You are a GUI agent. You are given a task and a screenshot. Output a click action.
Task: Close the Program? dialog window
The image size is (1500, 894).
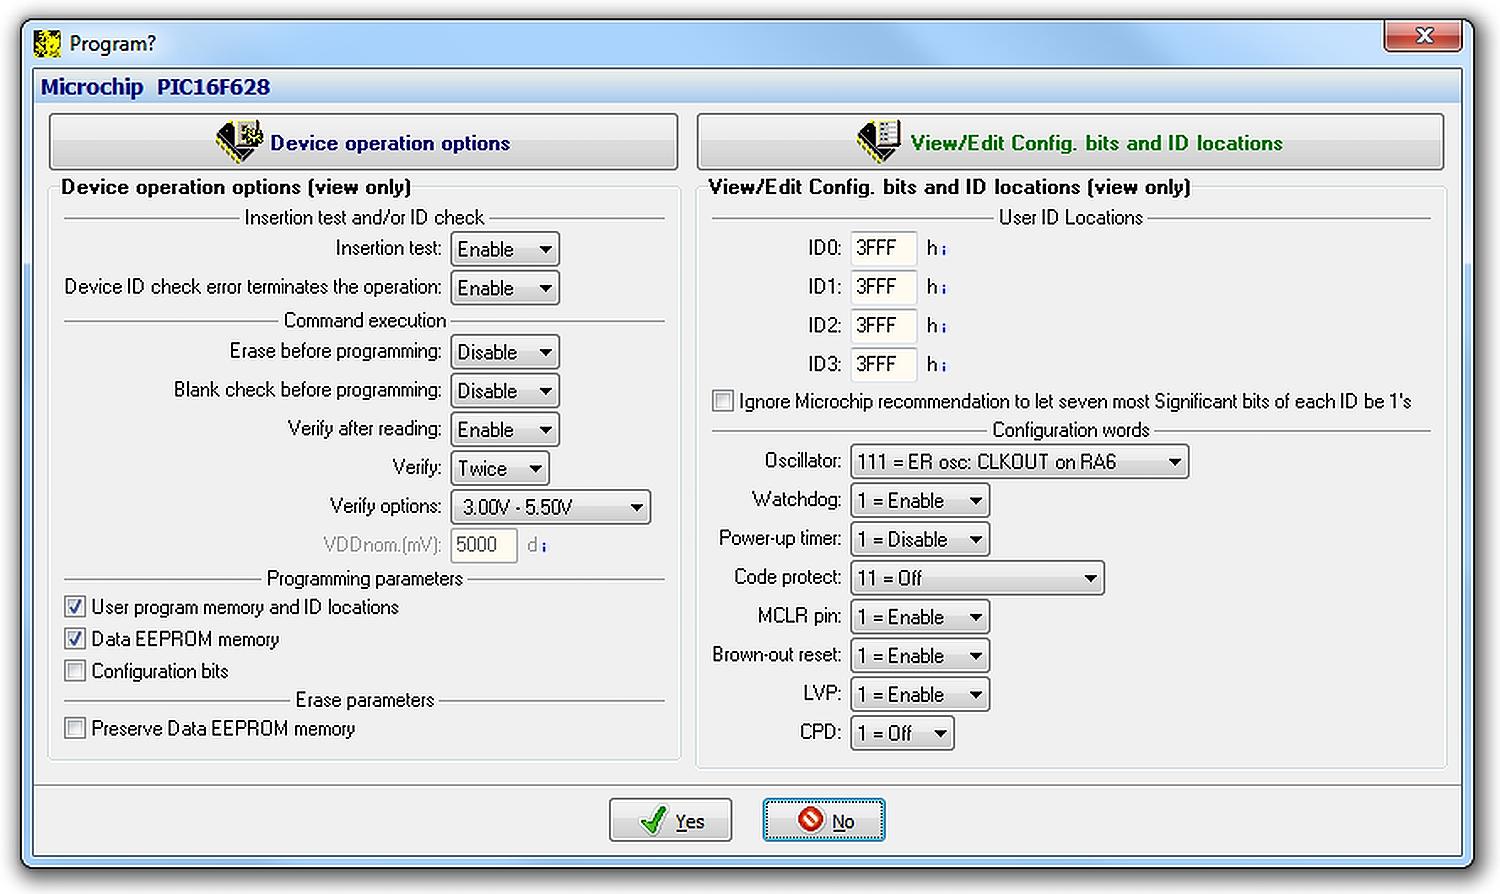(1424, 36)
